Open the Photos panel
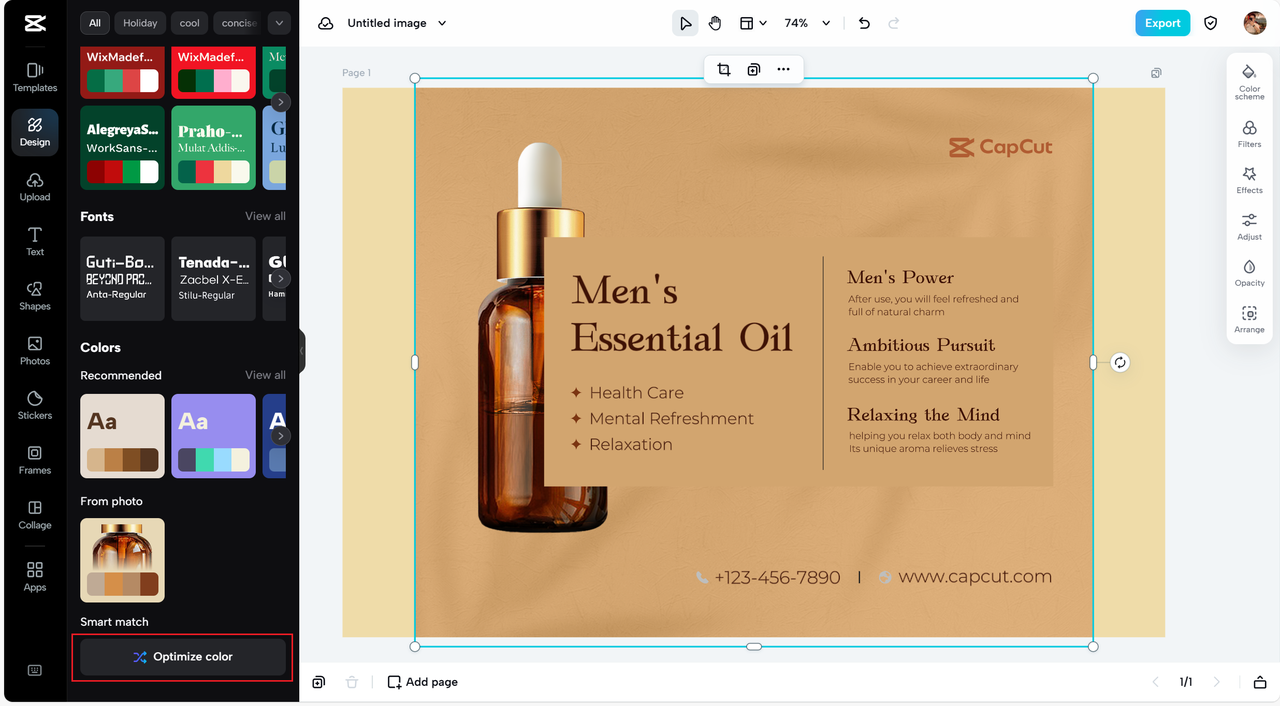This screenshot has height=706, width=1280. [x=35, y=351]
